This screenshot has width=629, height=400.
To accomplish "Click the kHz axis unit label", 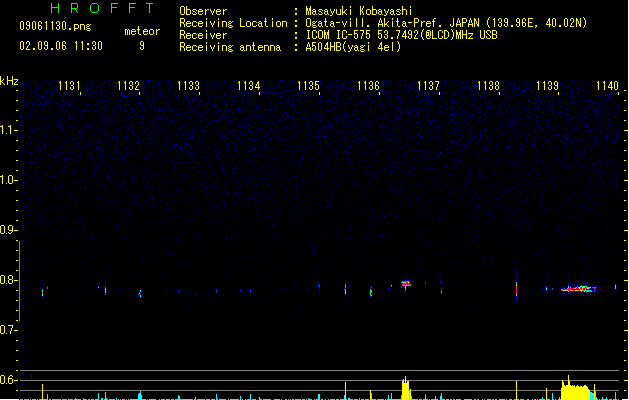I will tap(9, 81).
